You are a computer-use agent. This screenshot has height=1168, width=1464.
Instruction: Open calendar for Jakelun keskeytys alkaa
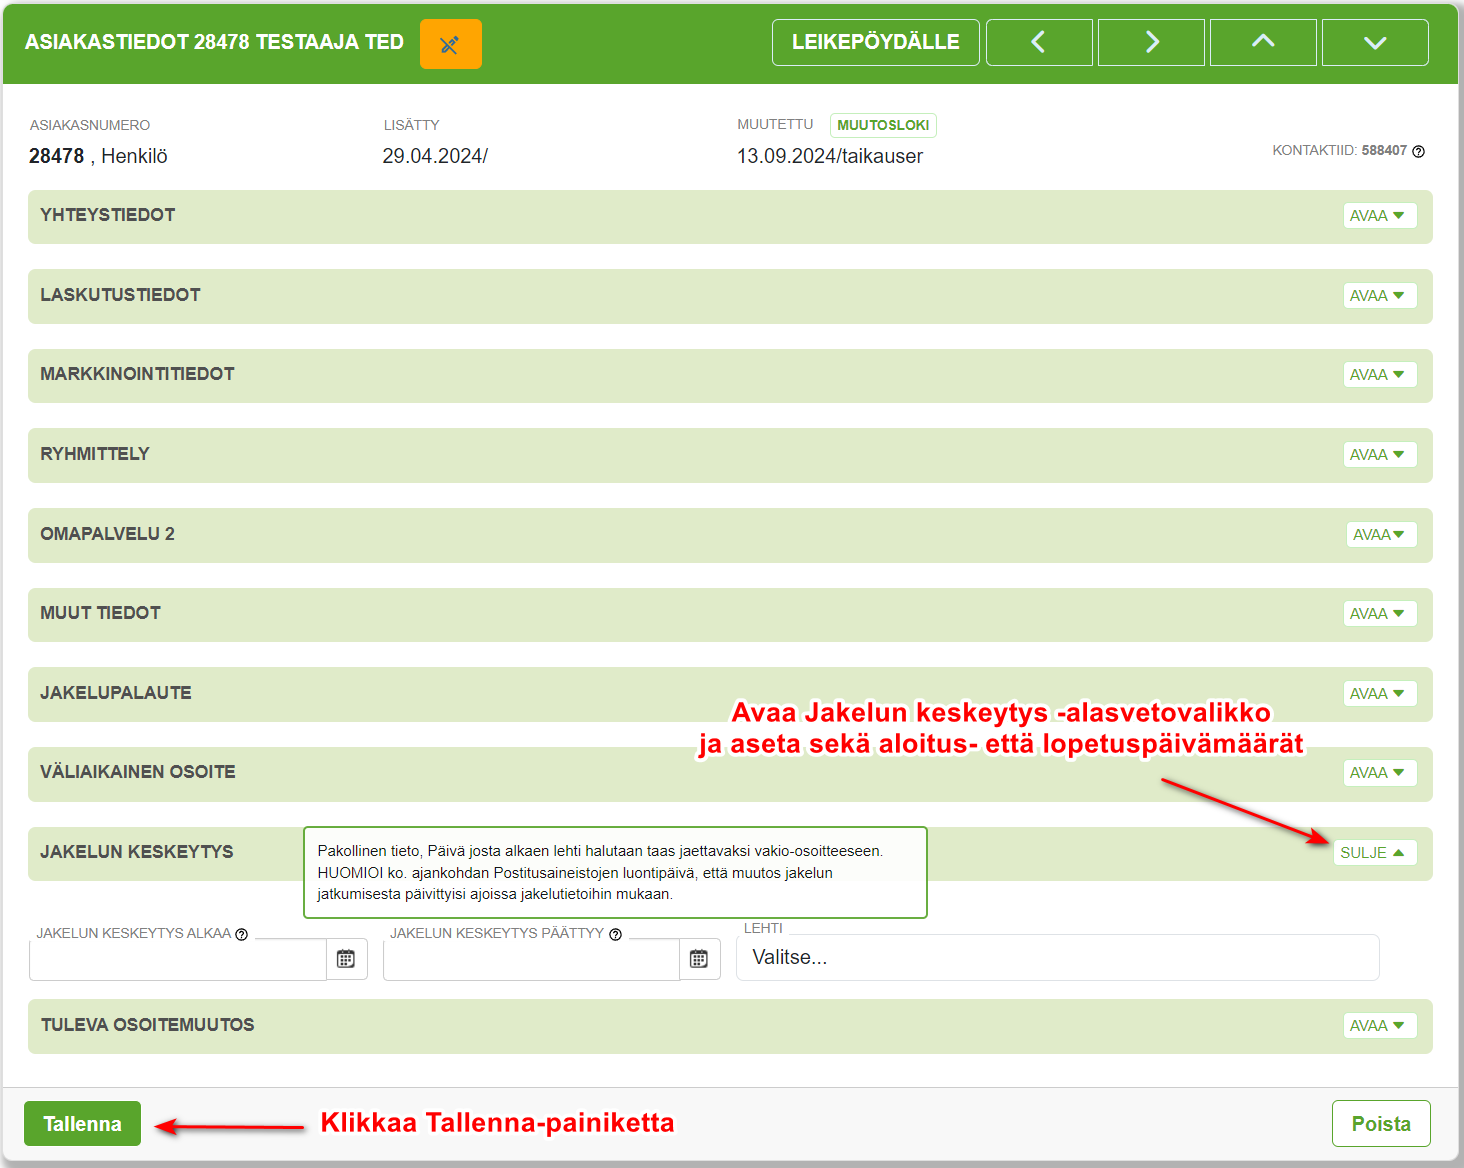346,959
